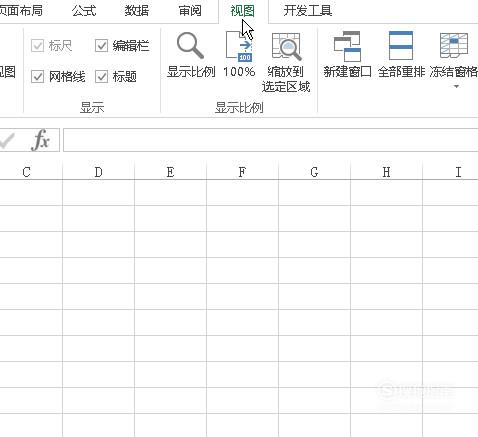The height and width of the screenshot is (437, 478).
Task: Open the 显示比例 zoom dialog
Action: pyautogui.click(x=191, y=55)
